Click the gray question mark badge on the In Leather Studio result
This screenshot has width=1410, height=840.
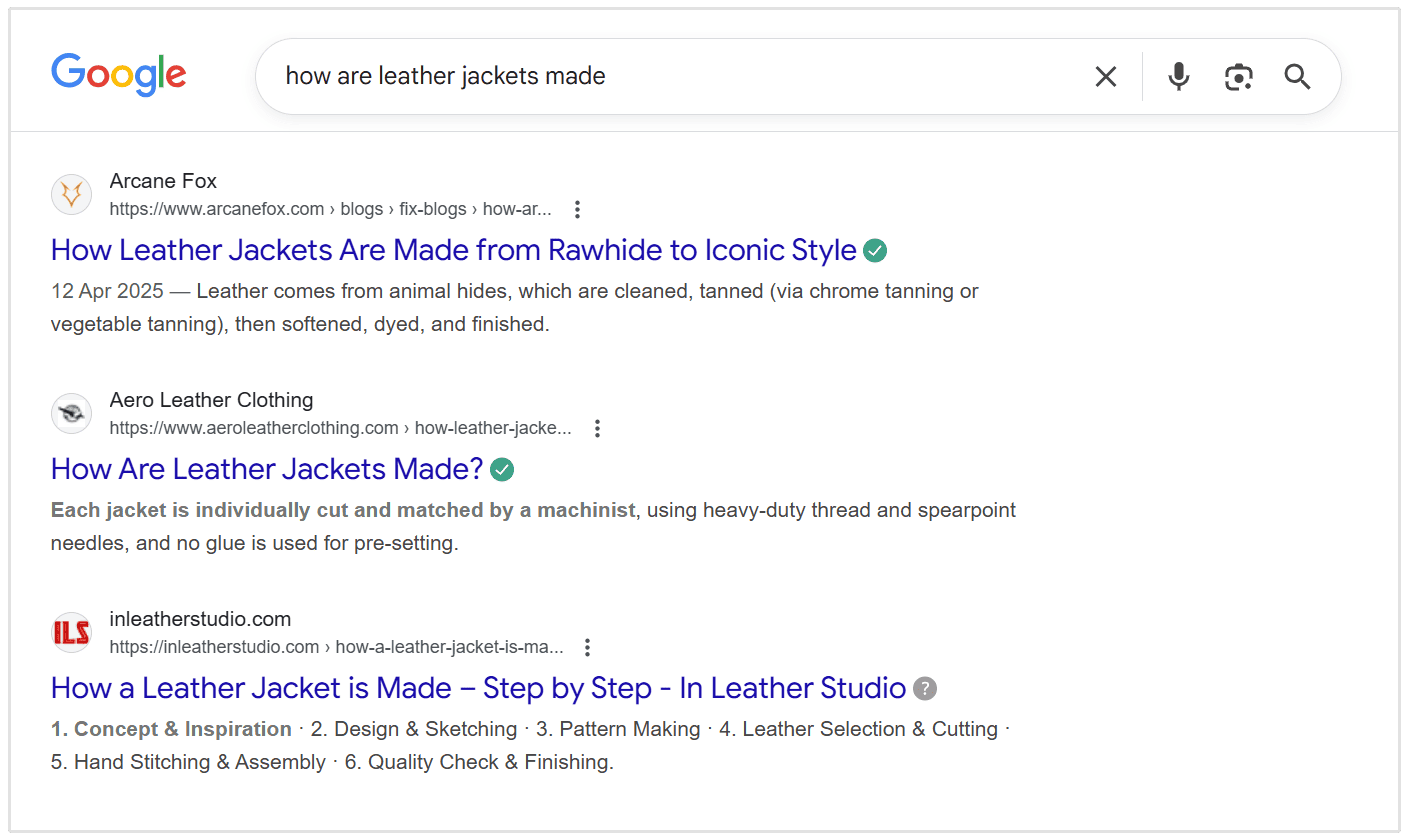(x=925, y=688)
